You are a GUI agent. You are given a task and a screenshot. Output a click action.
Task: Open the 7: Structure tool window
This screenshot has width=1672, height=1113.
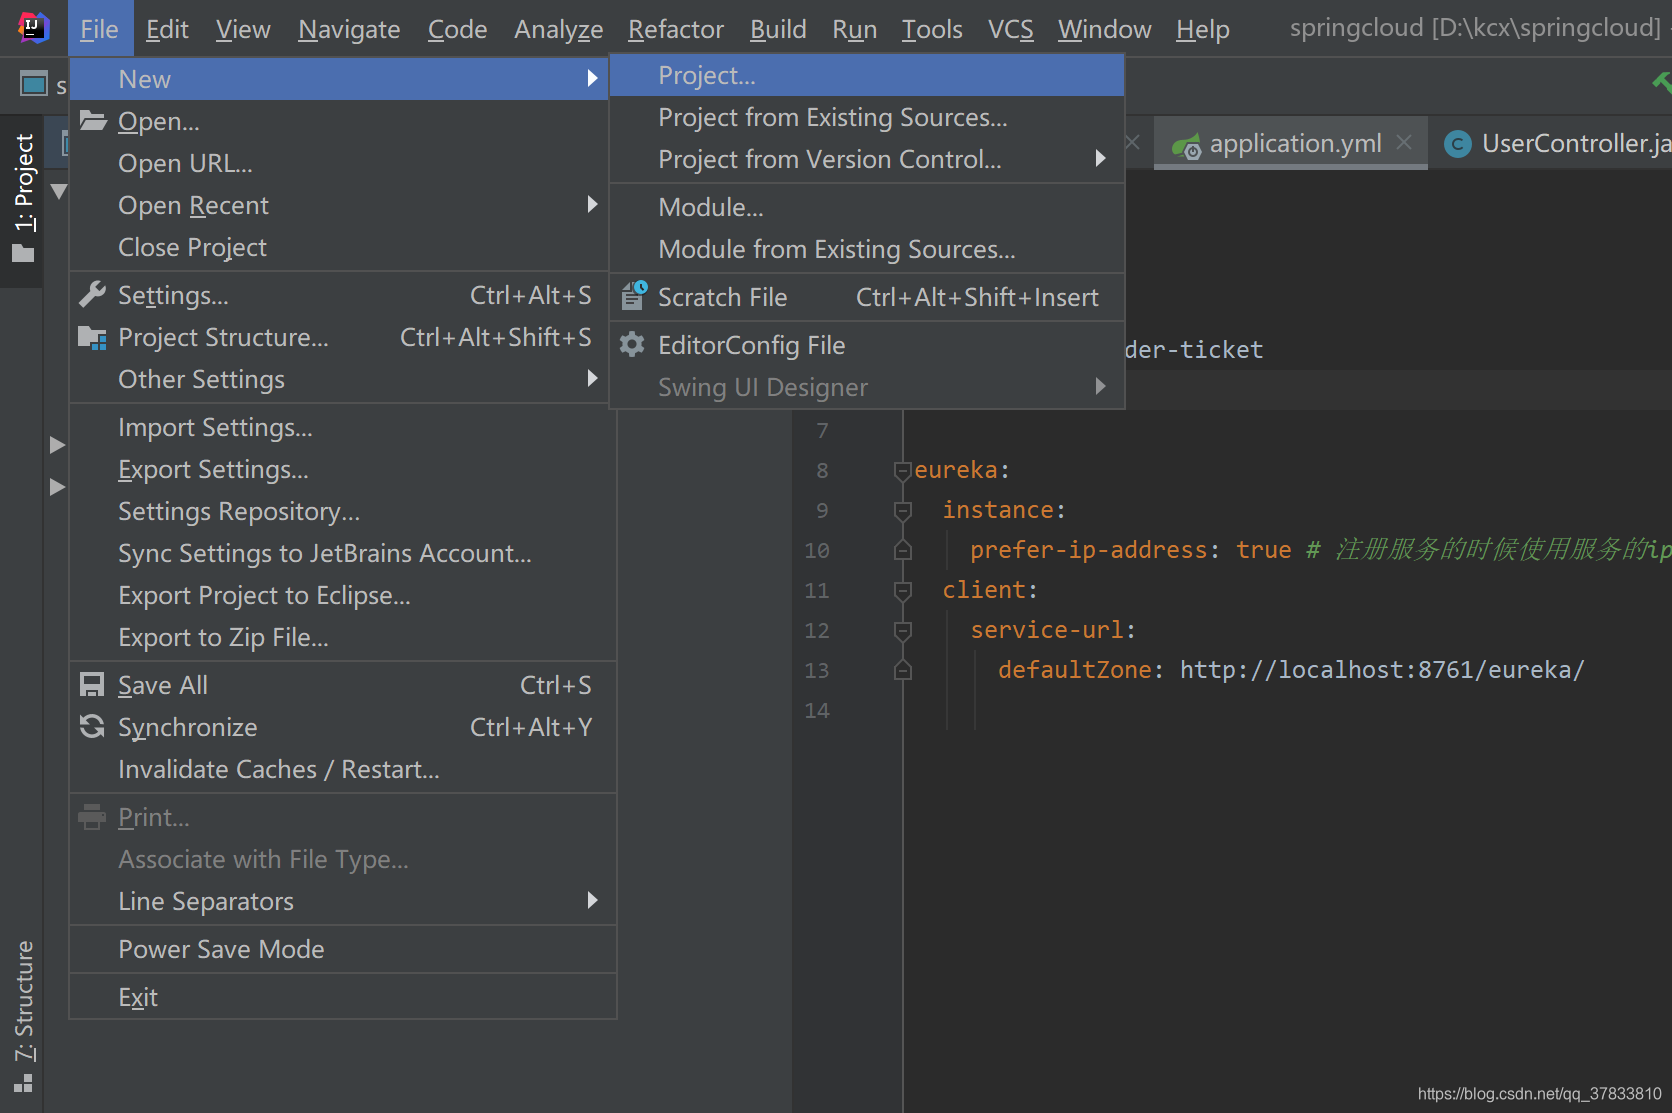point(23,1016)
